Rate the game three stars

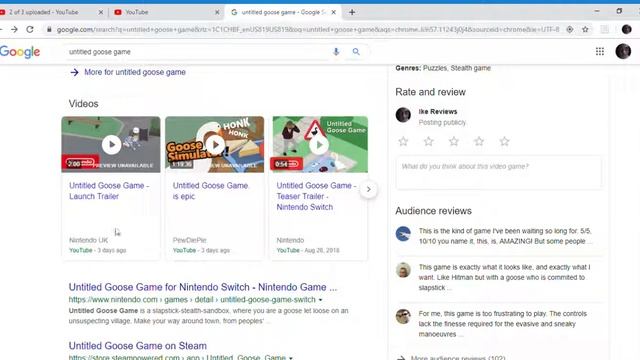pos(454,142)
